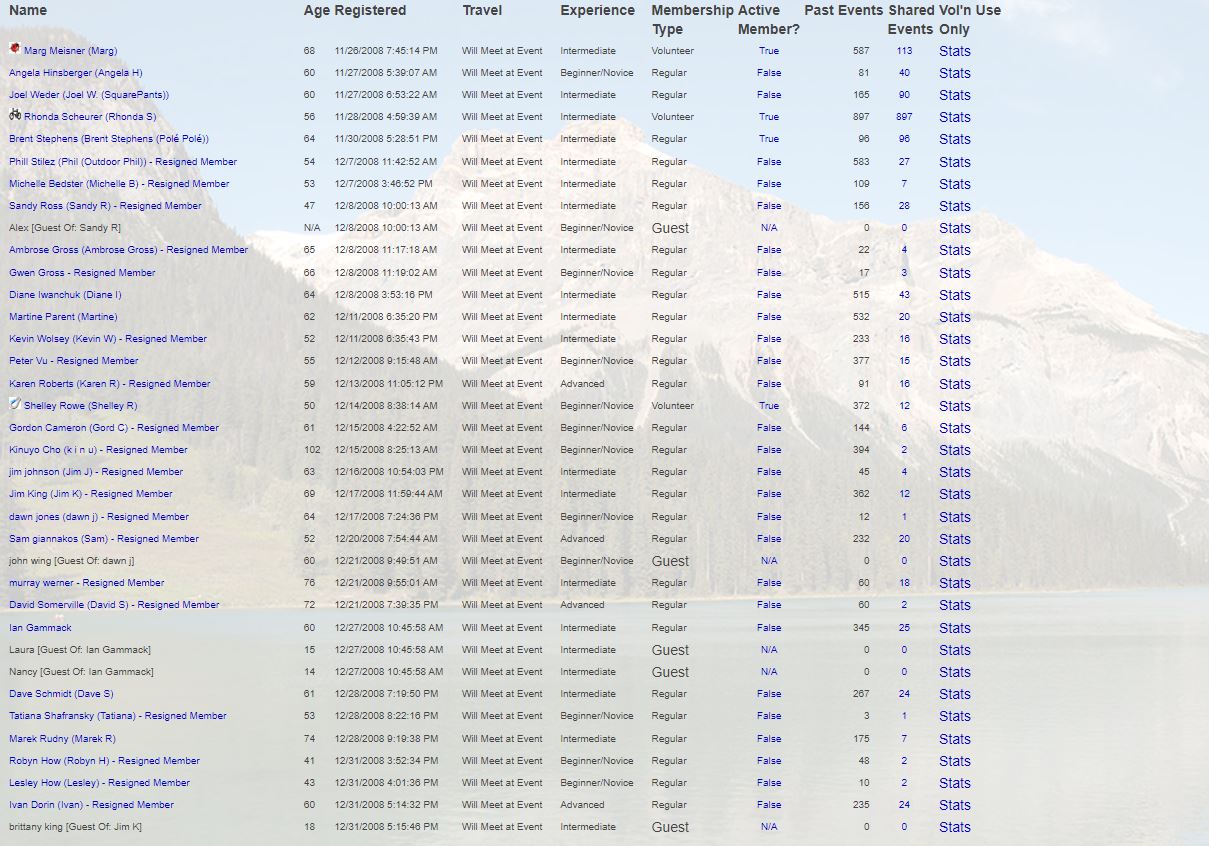Viewport: 1209px width, 846px height.
Task: Click Diane Iwanchuk's name link
Action: (x=65, y=295)
